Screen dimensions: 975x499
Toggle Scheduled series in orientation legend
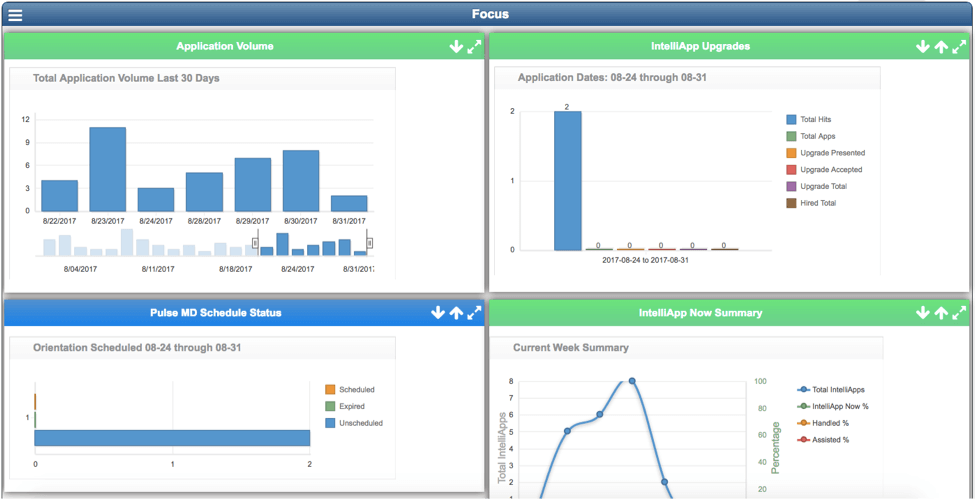pos(356,390)
